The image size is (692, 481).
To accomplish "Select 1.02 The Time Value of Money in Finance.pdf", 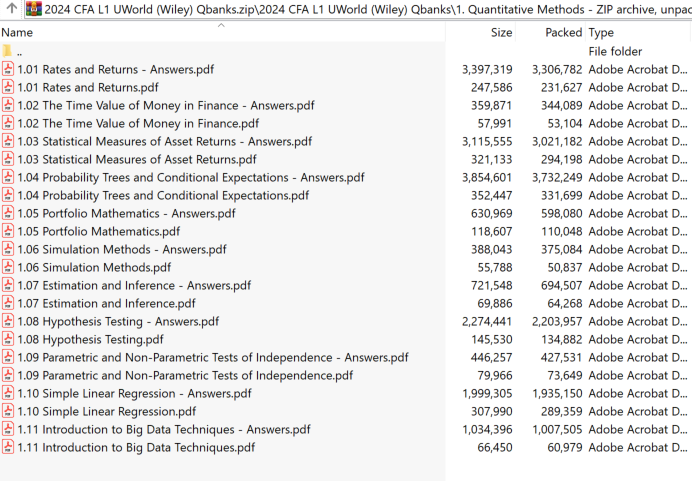I will click(x=137, y=124).
